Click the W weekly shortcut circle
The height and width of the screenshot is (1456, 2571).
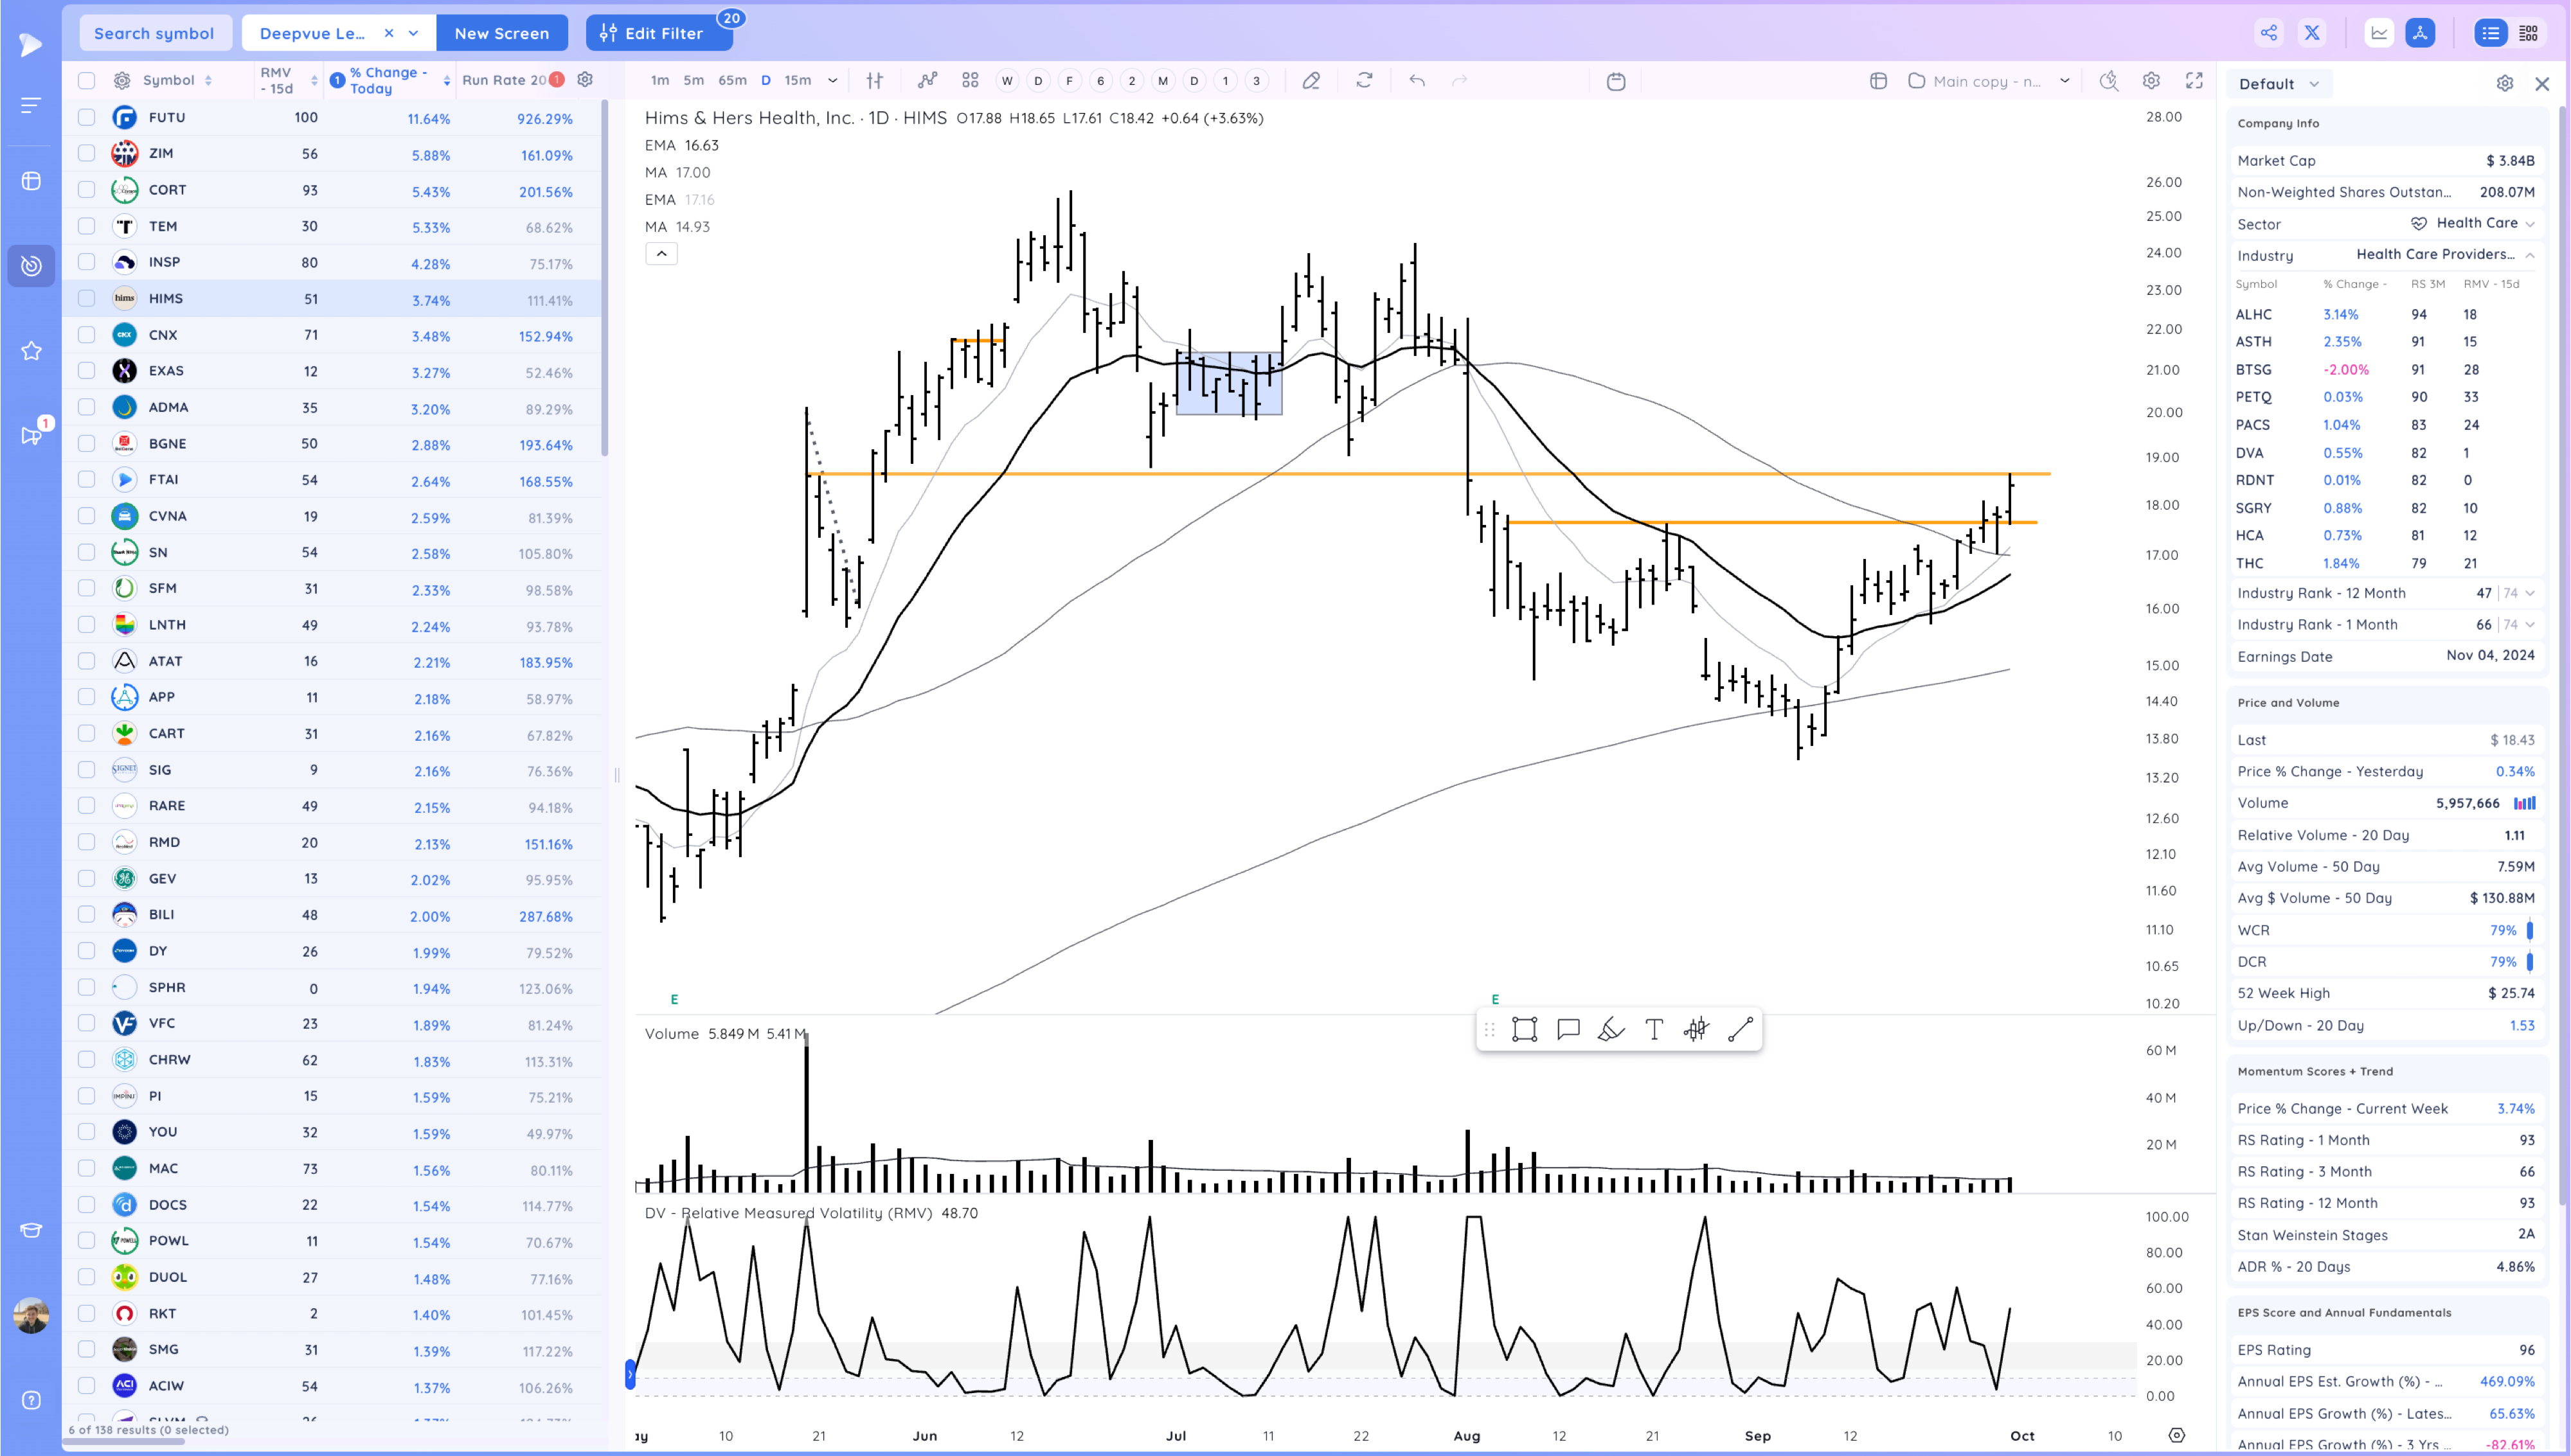[x=1007, y=81]
